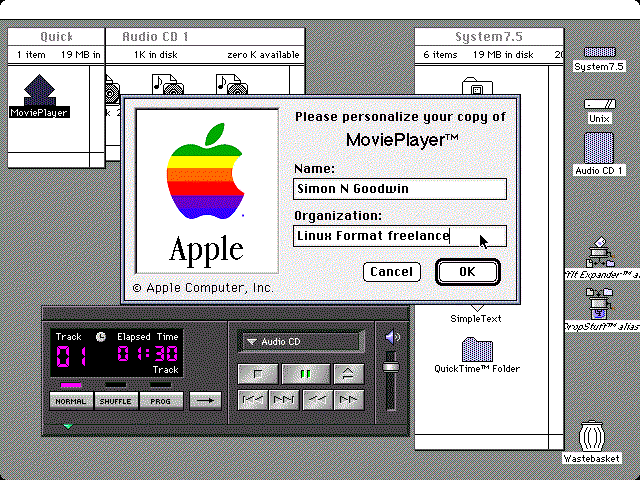The image size is (640, 480).
Task: Click the Elapsed Time display in CD player
Action: pyautogui.click(x=148, y=353)
